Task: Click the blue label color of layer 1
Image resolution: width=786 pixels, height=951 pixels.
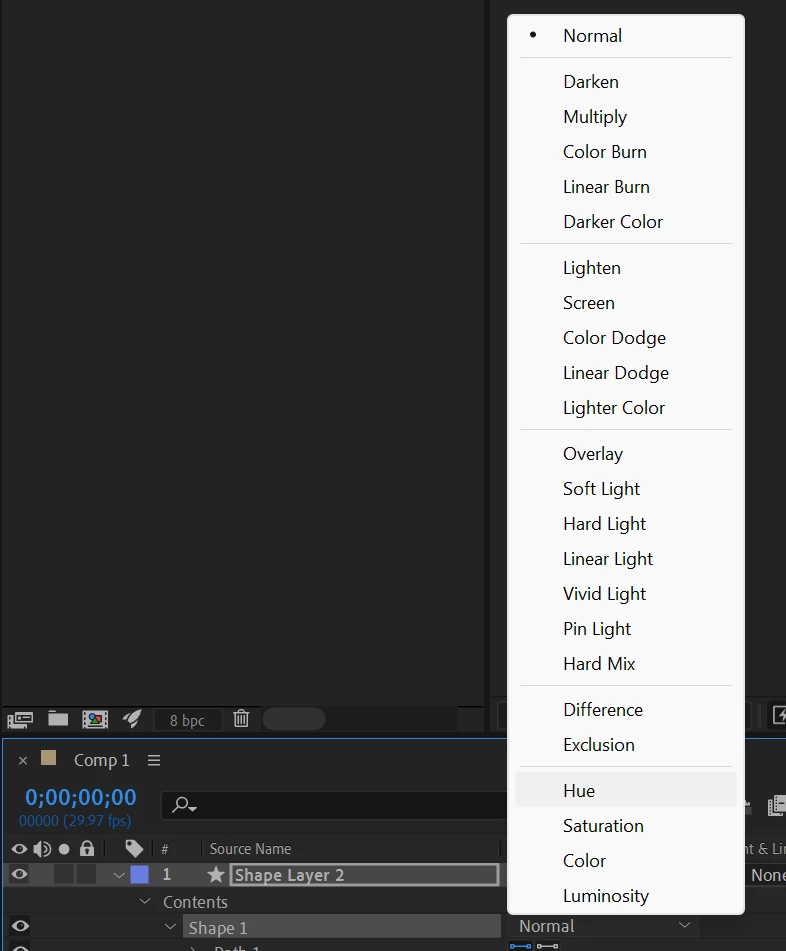Action: [139, 875]
